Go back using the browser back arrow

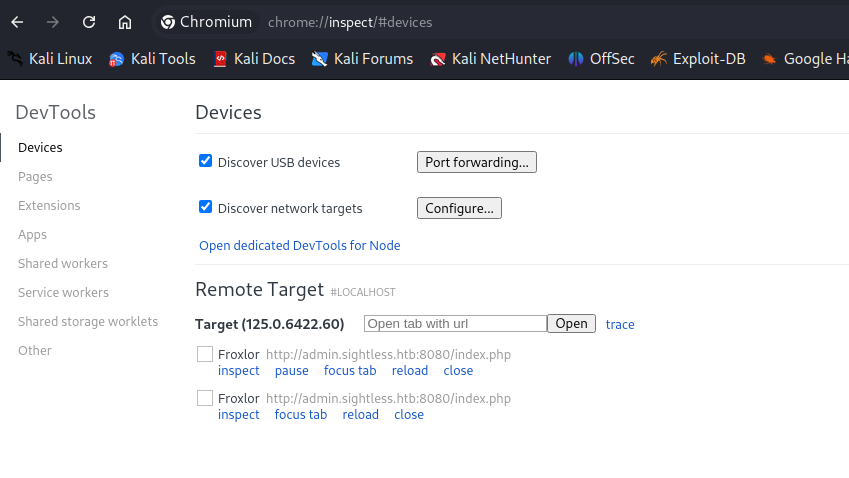17,22
